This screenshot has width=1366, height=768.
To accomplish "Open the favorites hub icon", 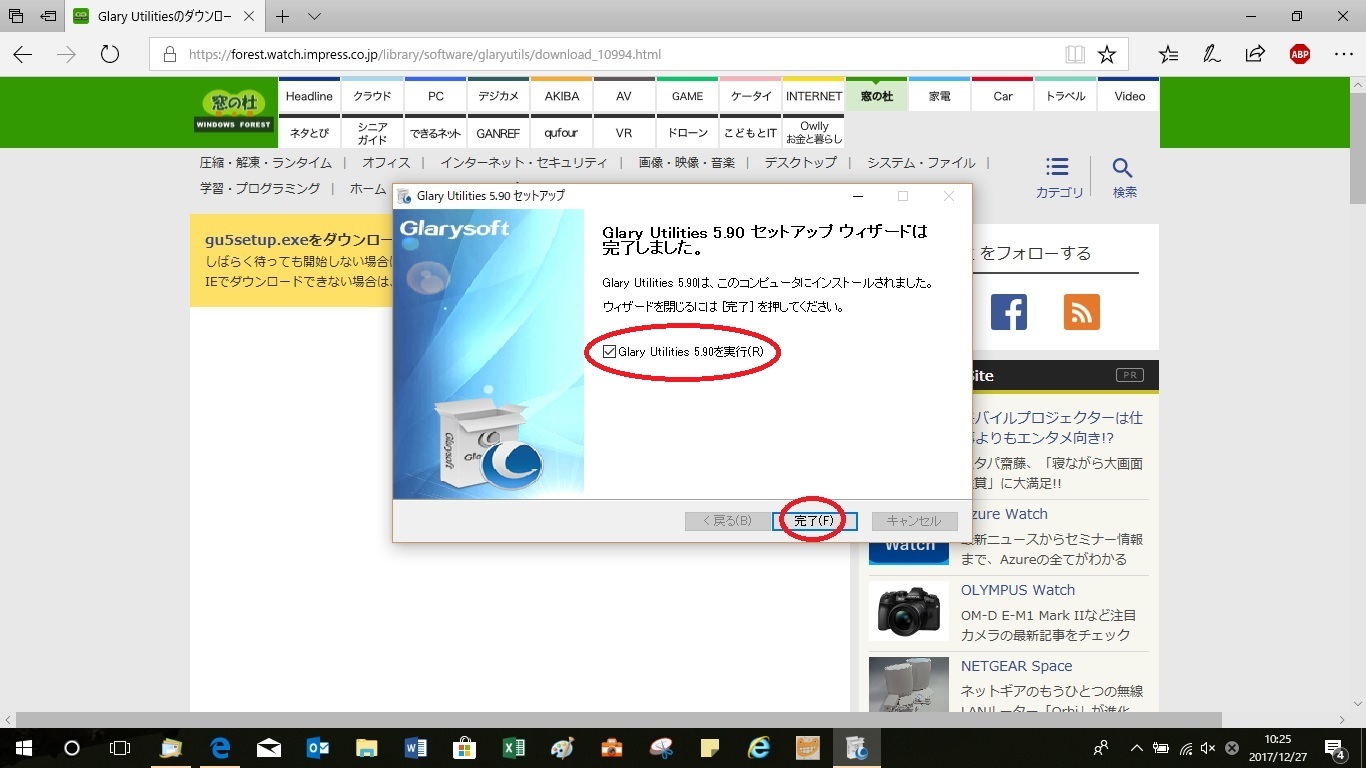I will coord(1168,54).
